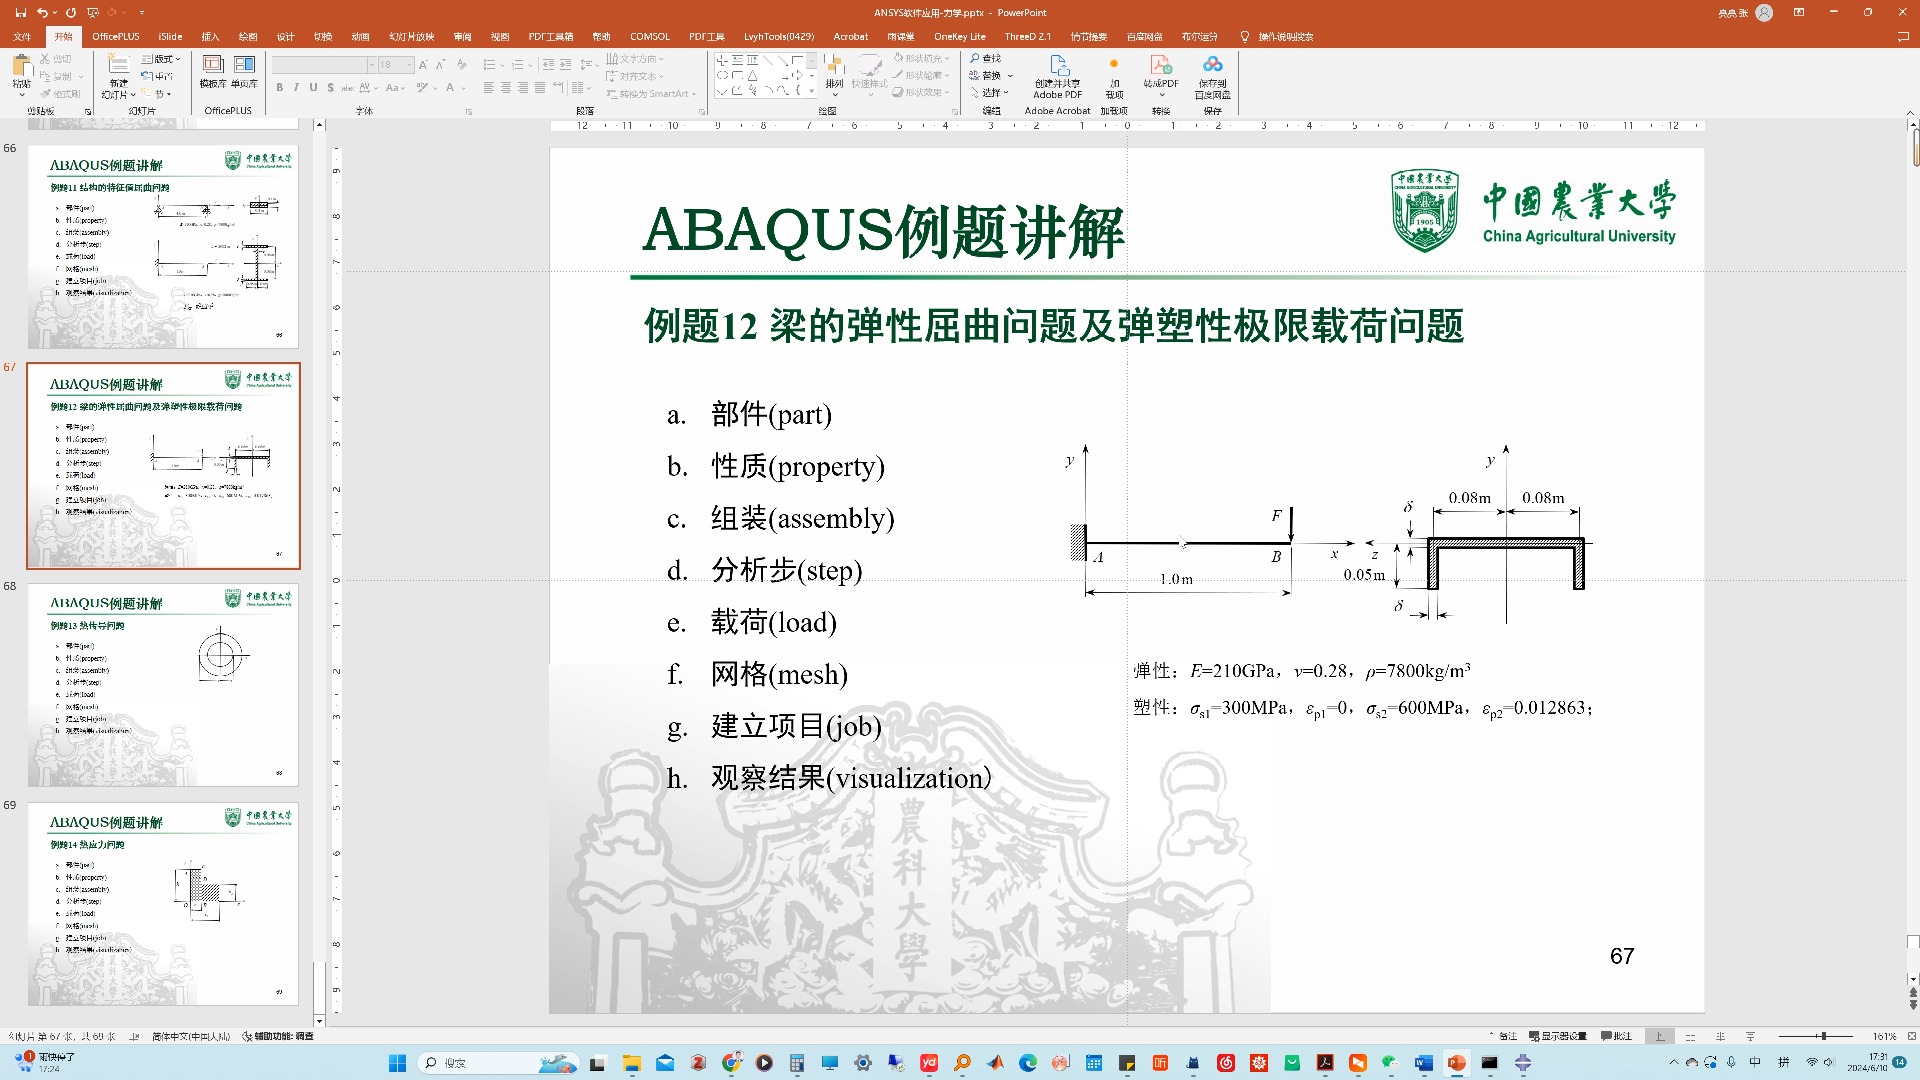Fit slide to window icon
Screen dimensions: 1920x1080
[1911, 1036]
